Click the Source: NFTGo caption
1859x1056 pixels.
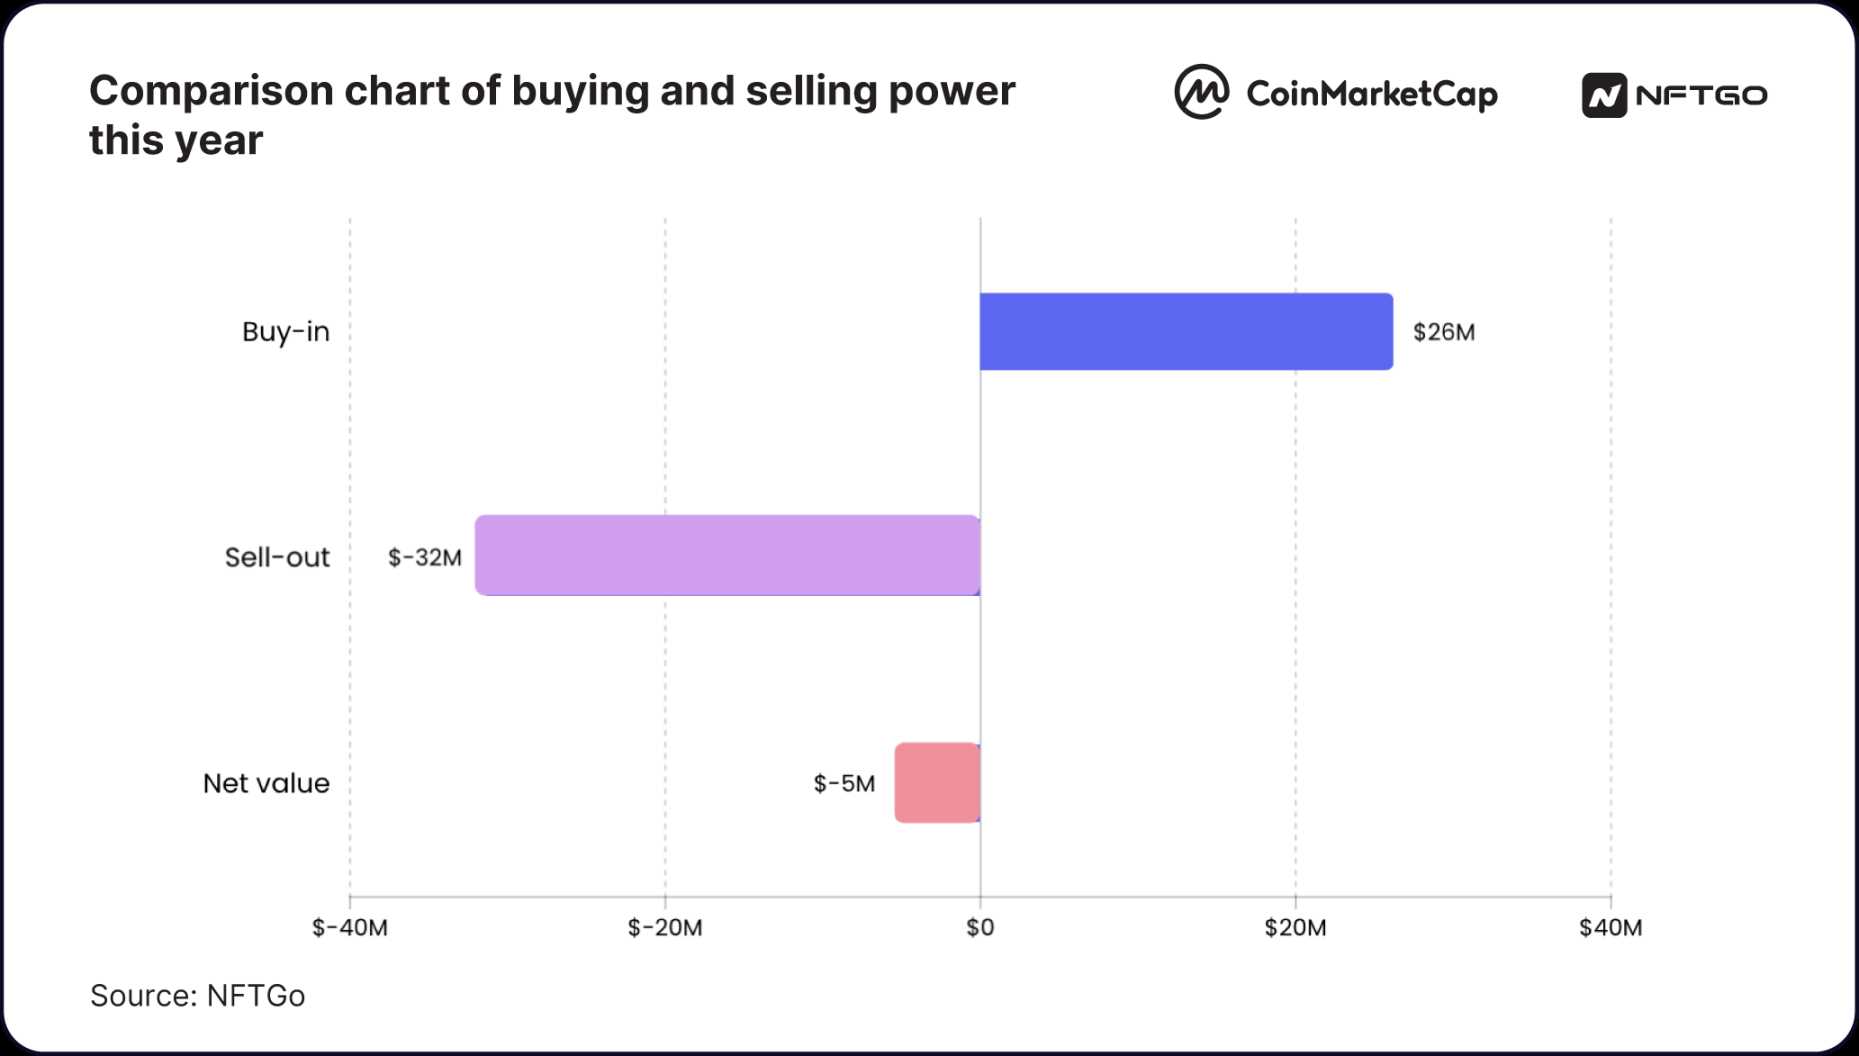click(198, 996)
